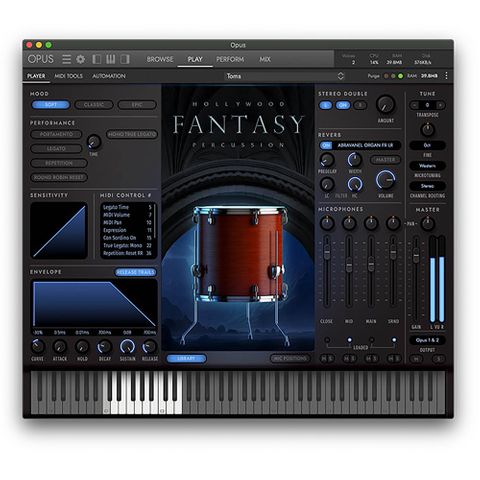Screen dimensions: 480x480
Task: Click the LC filter knob
Action: [x=327, y=184]
